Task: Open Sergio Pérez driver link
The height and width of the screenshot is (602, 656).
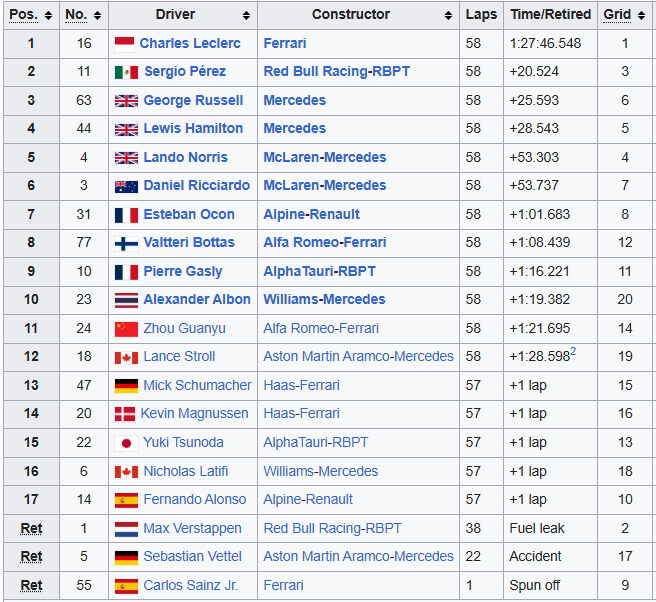Action: click(x=185, y=72)
